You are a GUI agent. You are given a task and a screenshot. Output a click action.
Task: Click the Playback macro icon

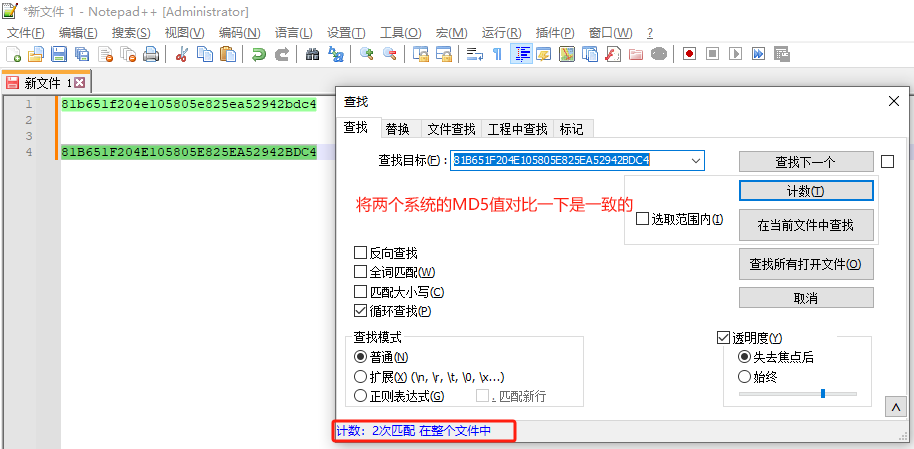pos(736,54)
